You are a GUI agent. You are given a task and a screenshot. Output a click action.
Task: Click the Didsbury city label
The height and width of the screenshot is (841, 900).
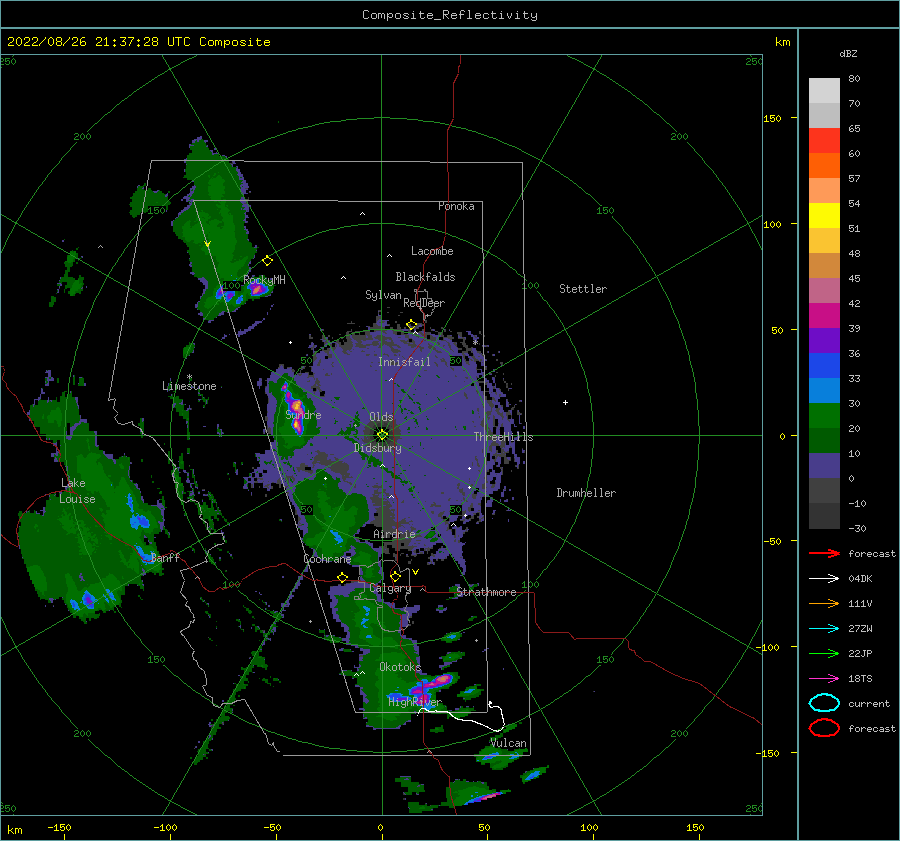pyautogui.click(x=378, y=448)
